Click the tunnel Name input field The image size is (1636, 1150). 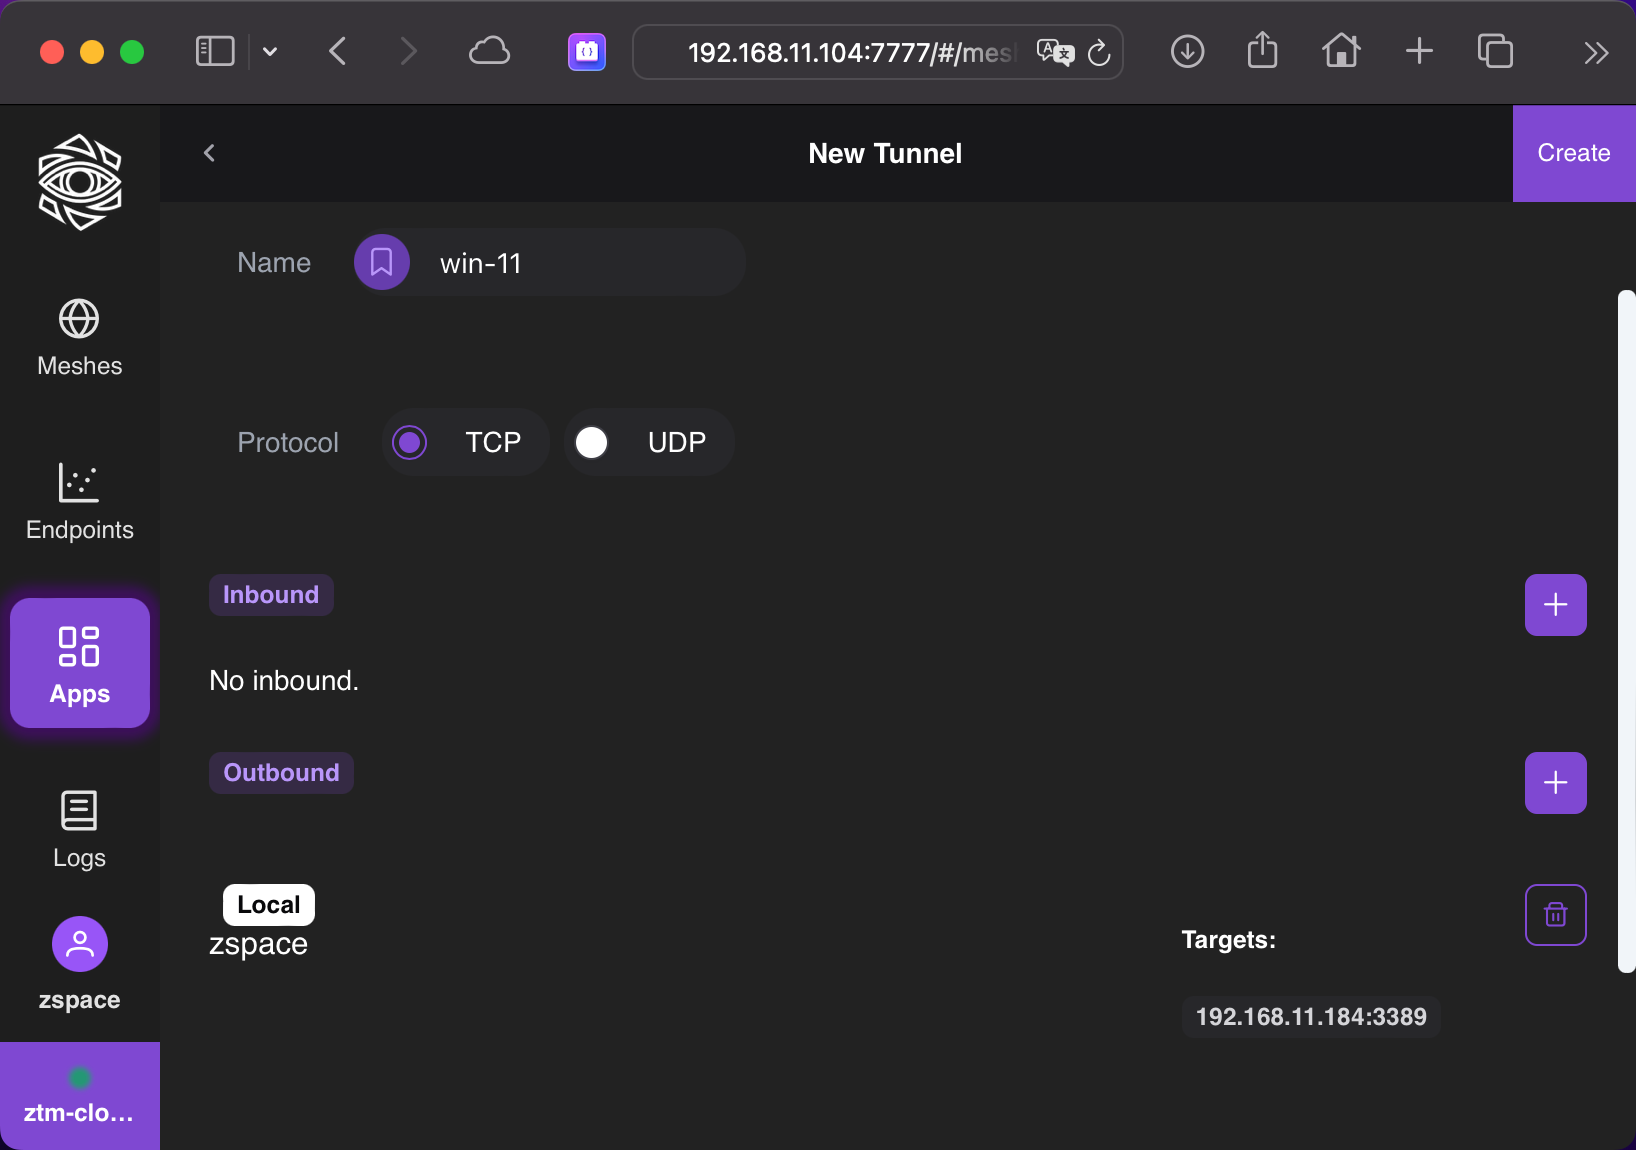tap(580, 263)
